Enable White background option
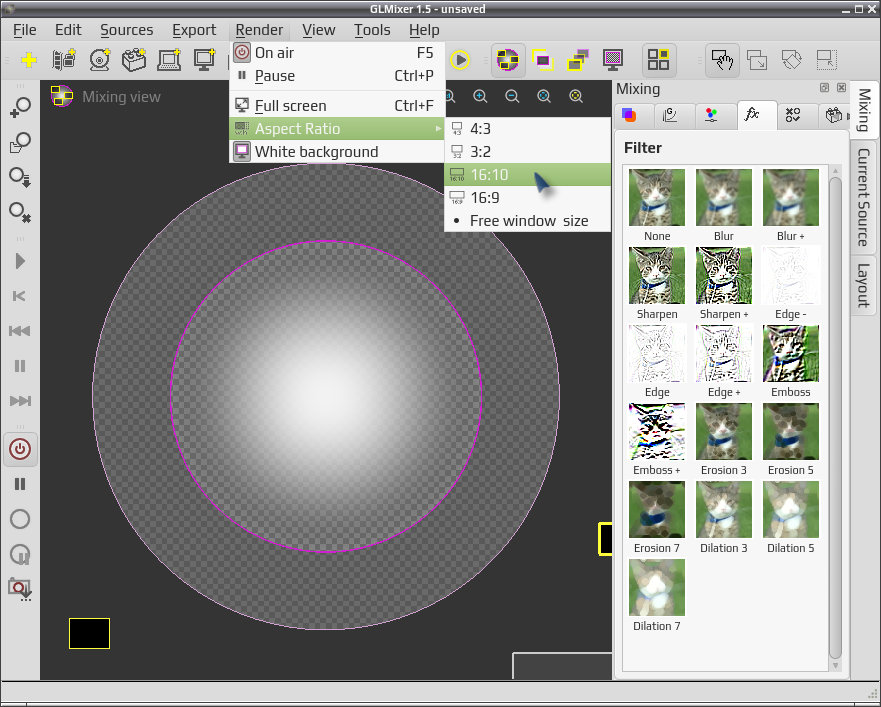The image size is (881, 707). point(337,152)
